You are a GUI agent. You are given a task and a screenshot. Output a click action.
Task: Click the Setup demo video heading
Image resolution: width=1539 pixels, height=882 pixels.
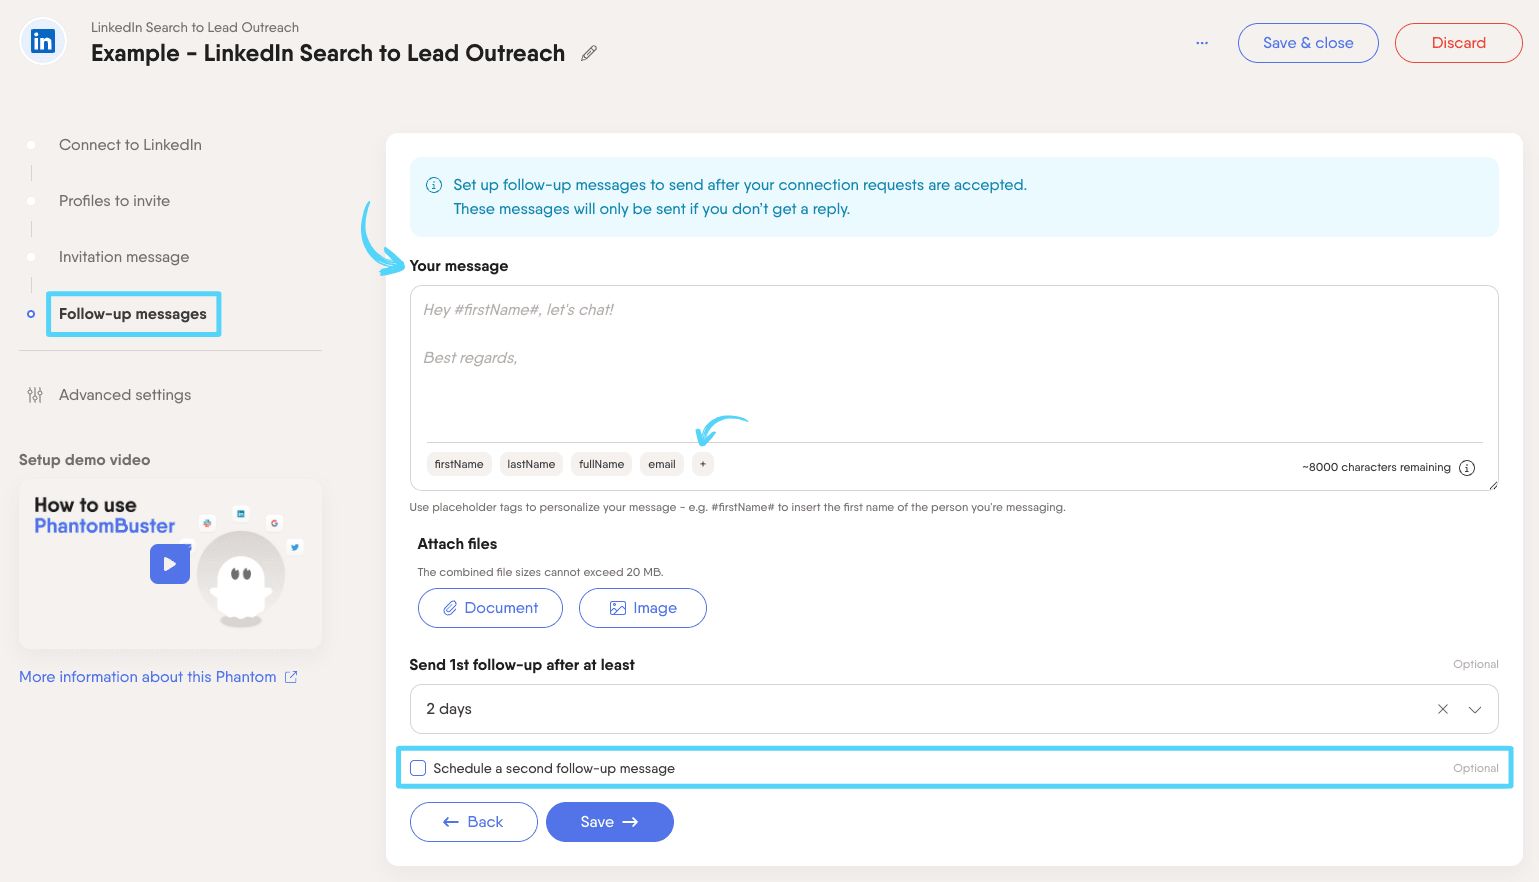pyautogui.click(x=85, y=460)
